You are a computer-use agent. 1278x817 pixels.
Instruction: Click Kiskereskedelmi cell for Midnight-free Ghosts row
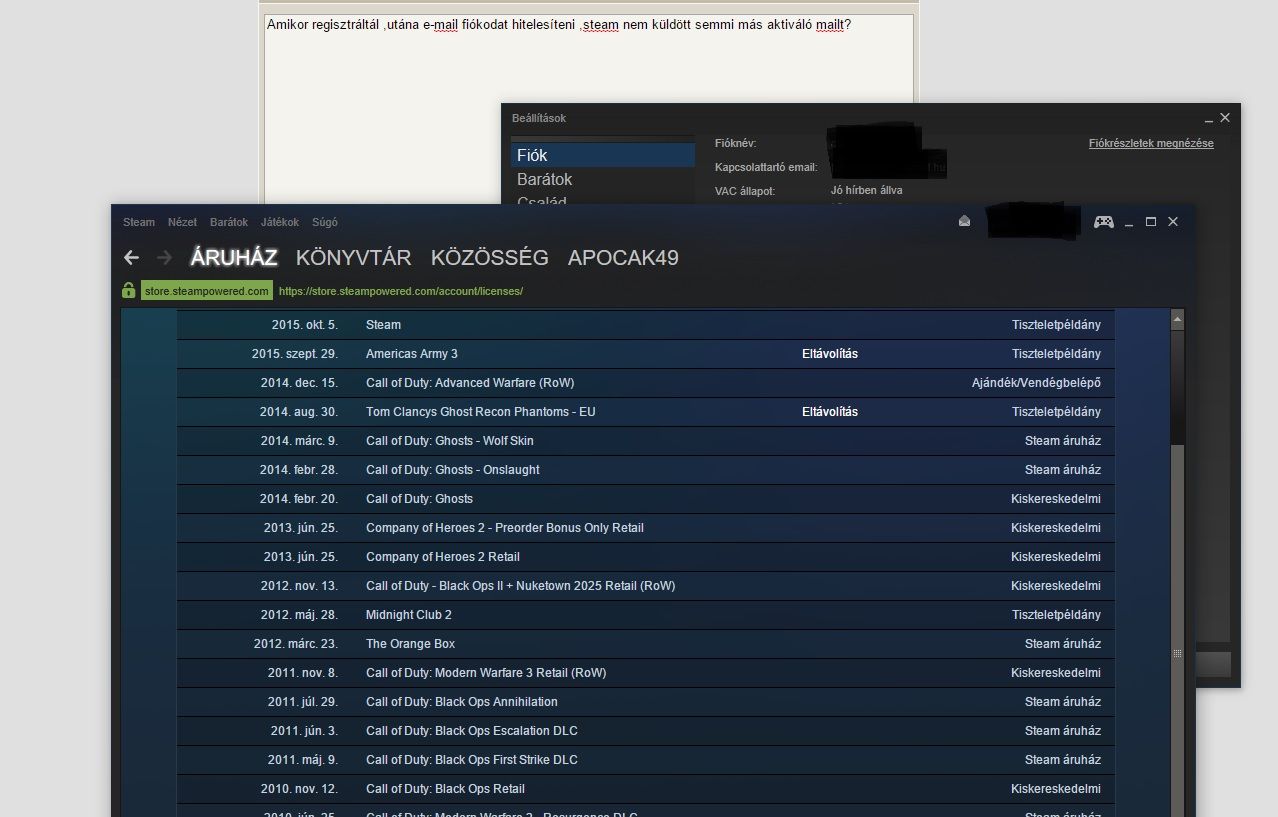pos(1056,499)
